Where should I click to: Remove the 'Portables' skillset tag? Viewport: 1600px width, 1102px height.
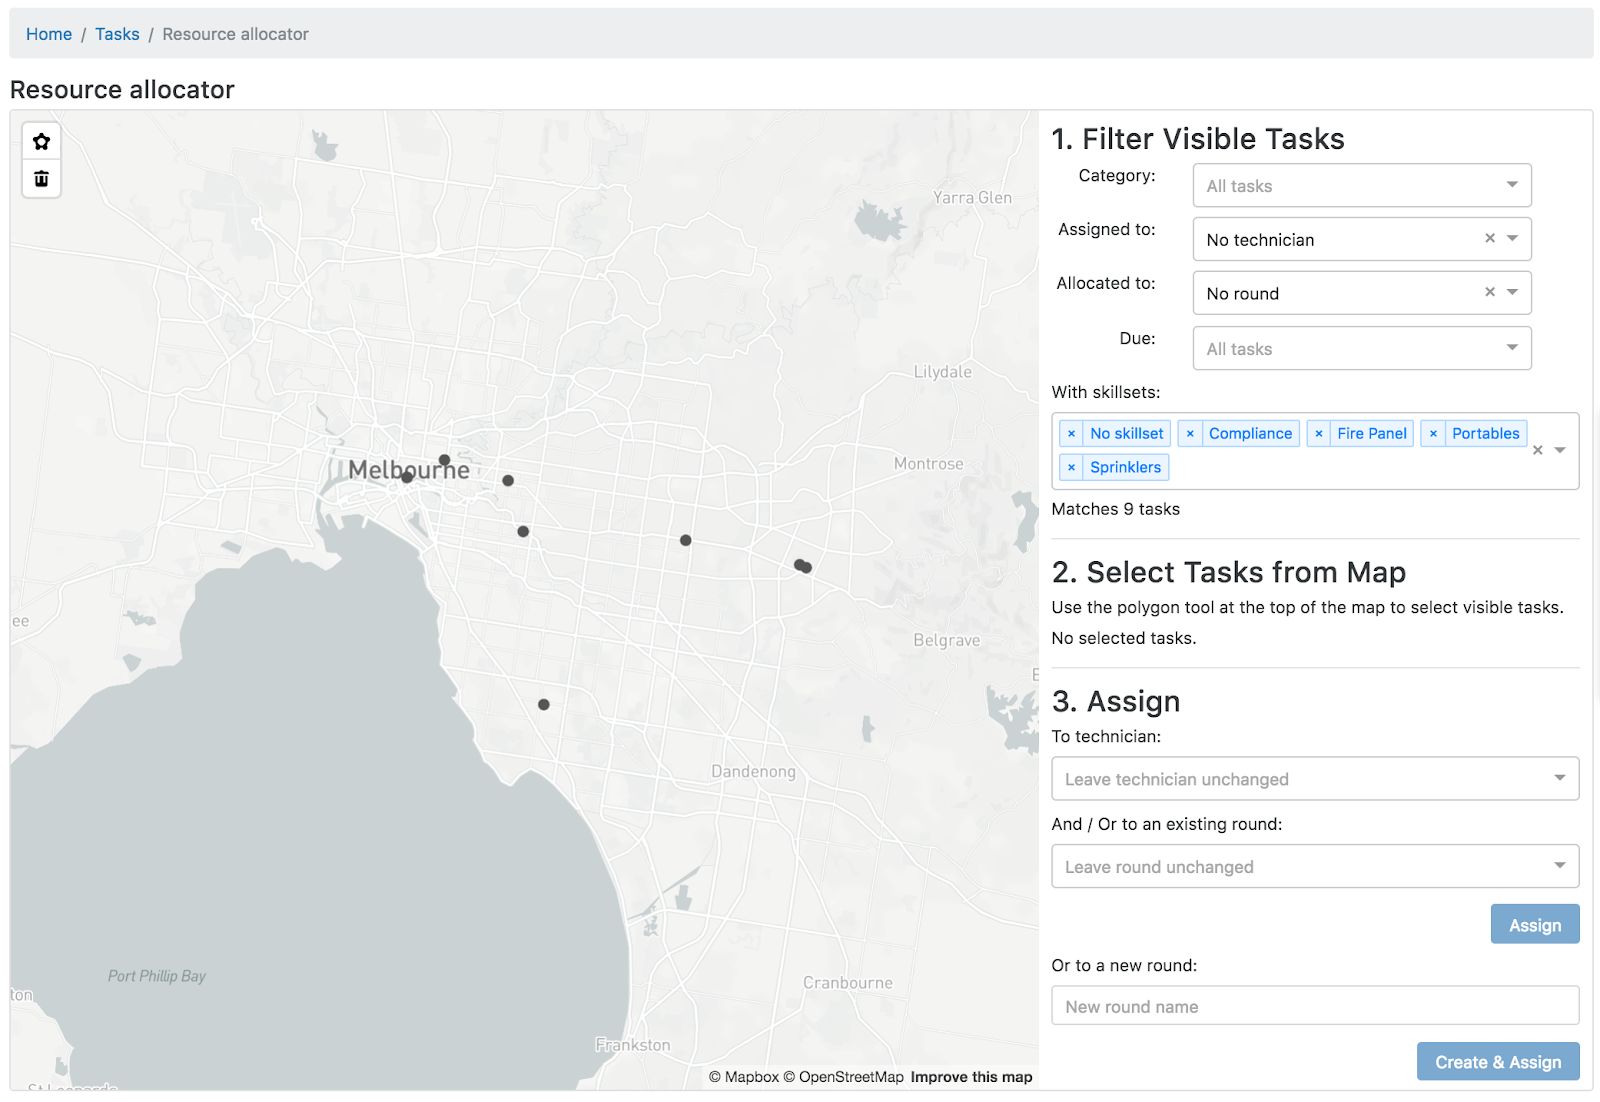[1433, 434]
